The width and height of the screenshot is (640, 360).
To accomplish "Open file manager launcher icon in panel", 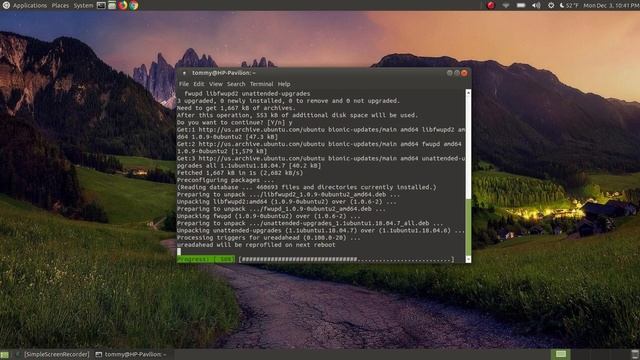I will [x=111, y=5].
